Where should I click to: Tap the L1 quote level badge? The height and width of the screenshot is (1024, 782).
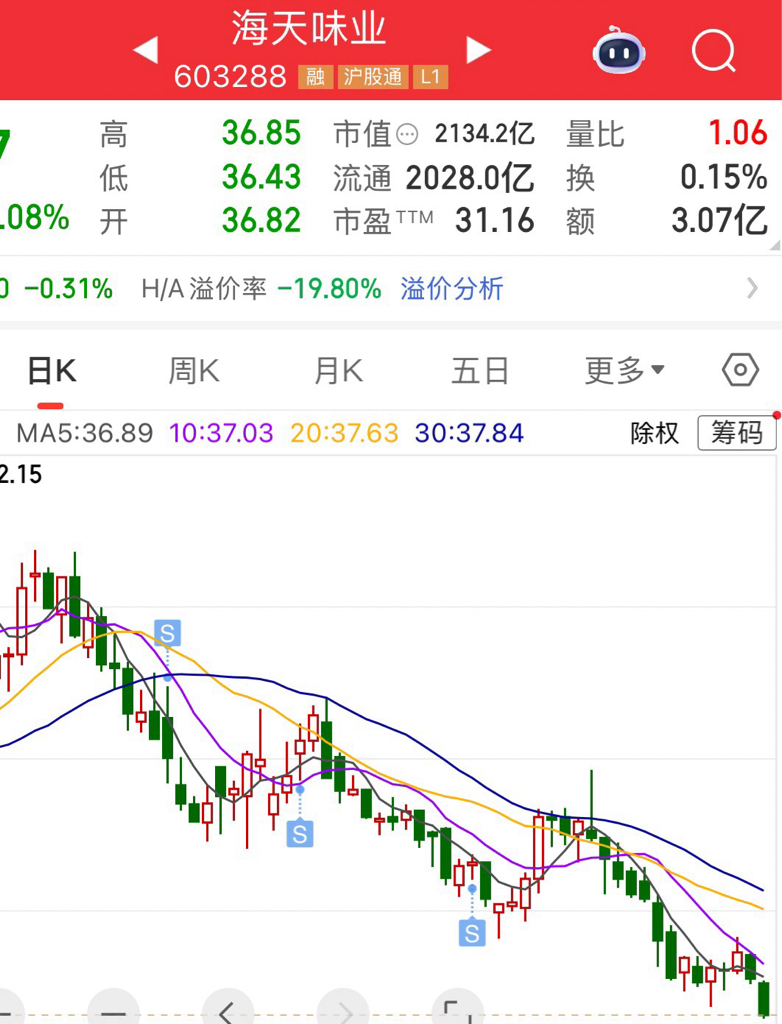click(x=431, y=77)
